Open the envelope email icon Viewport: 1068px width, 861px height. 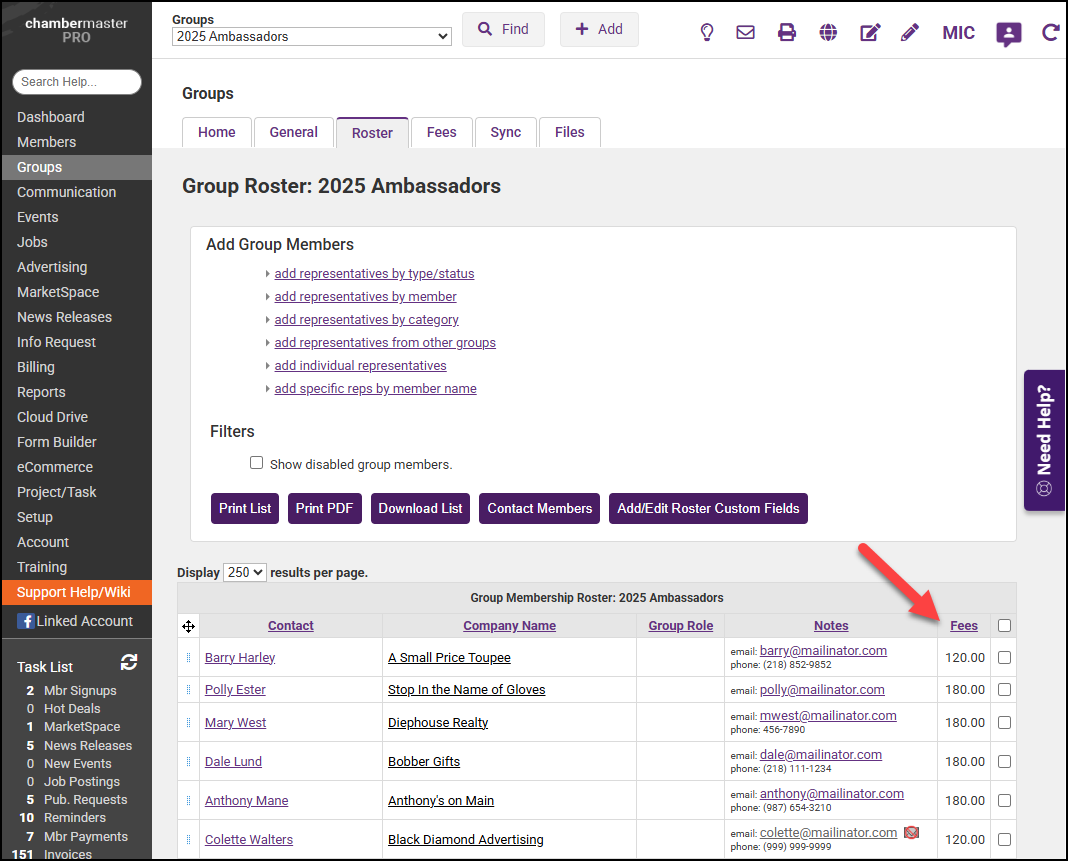click(745, 32)
